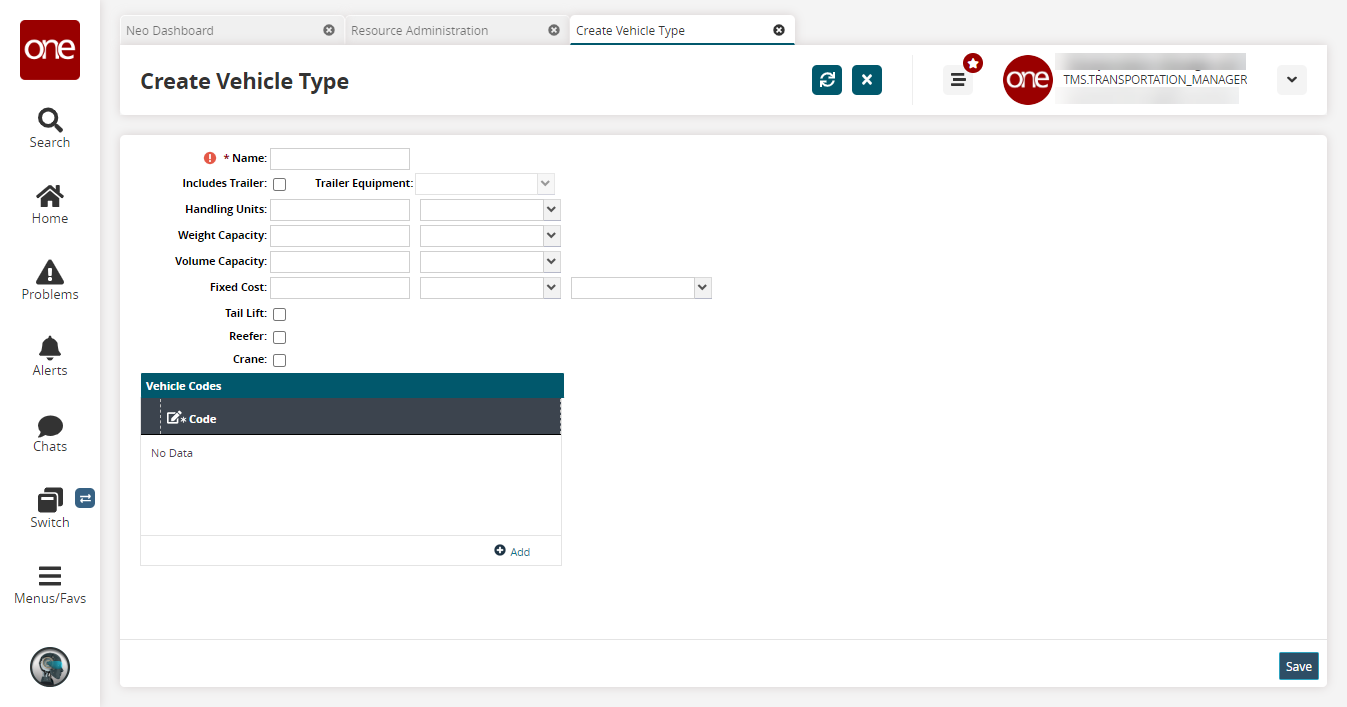Open the Menus/Favs hamburger icon

click(x=50, y=576)
